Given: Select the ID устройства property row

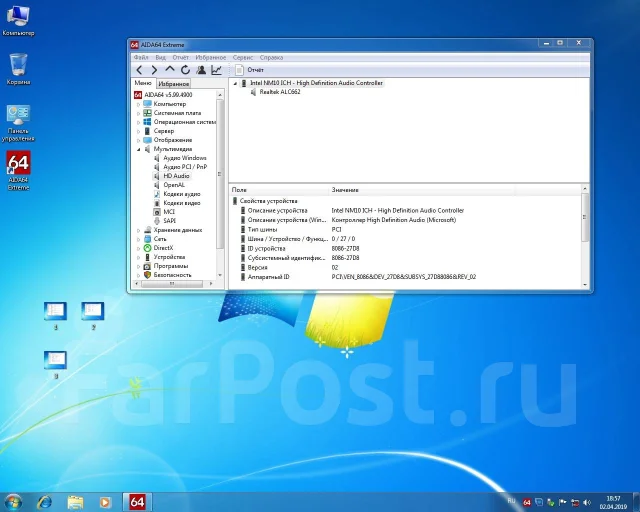Looking at the screenshot, I should click(x=407, y=249).
